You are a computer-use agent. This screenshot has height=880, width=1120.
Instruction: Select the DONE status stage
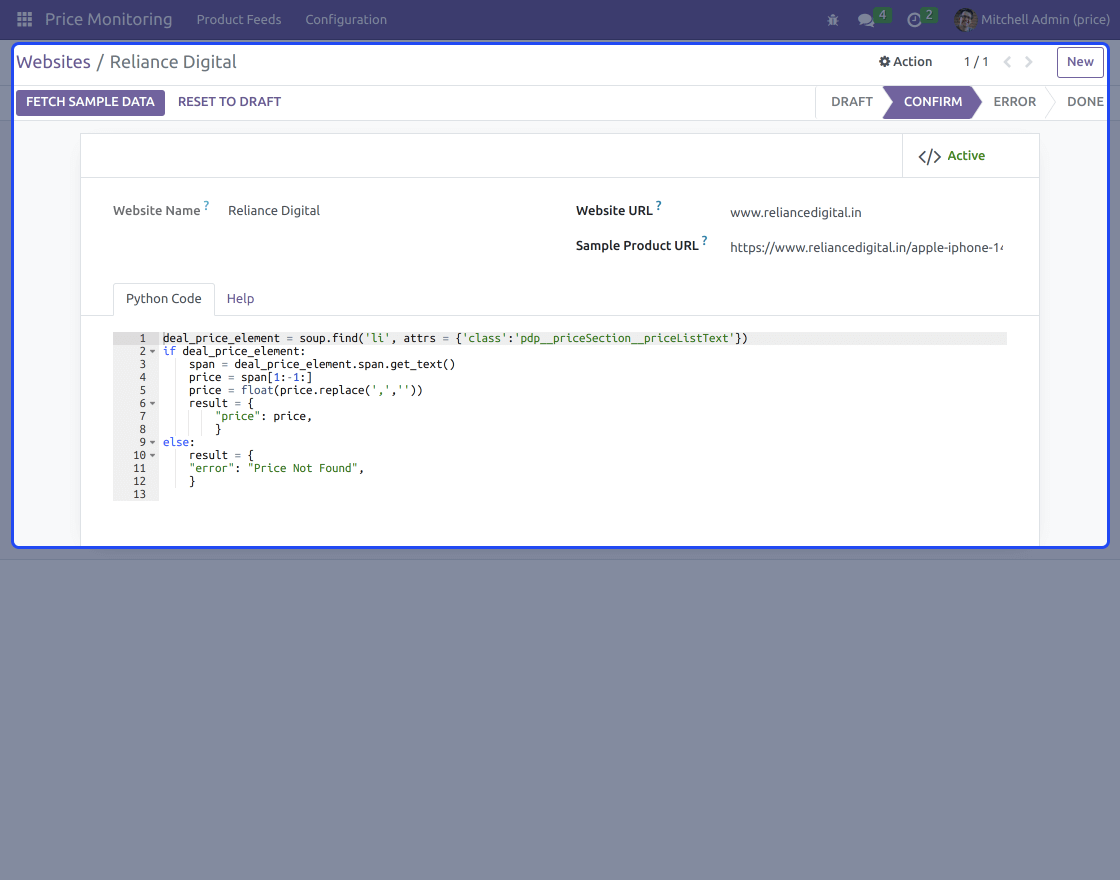(x=1084, y=102)
